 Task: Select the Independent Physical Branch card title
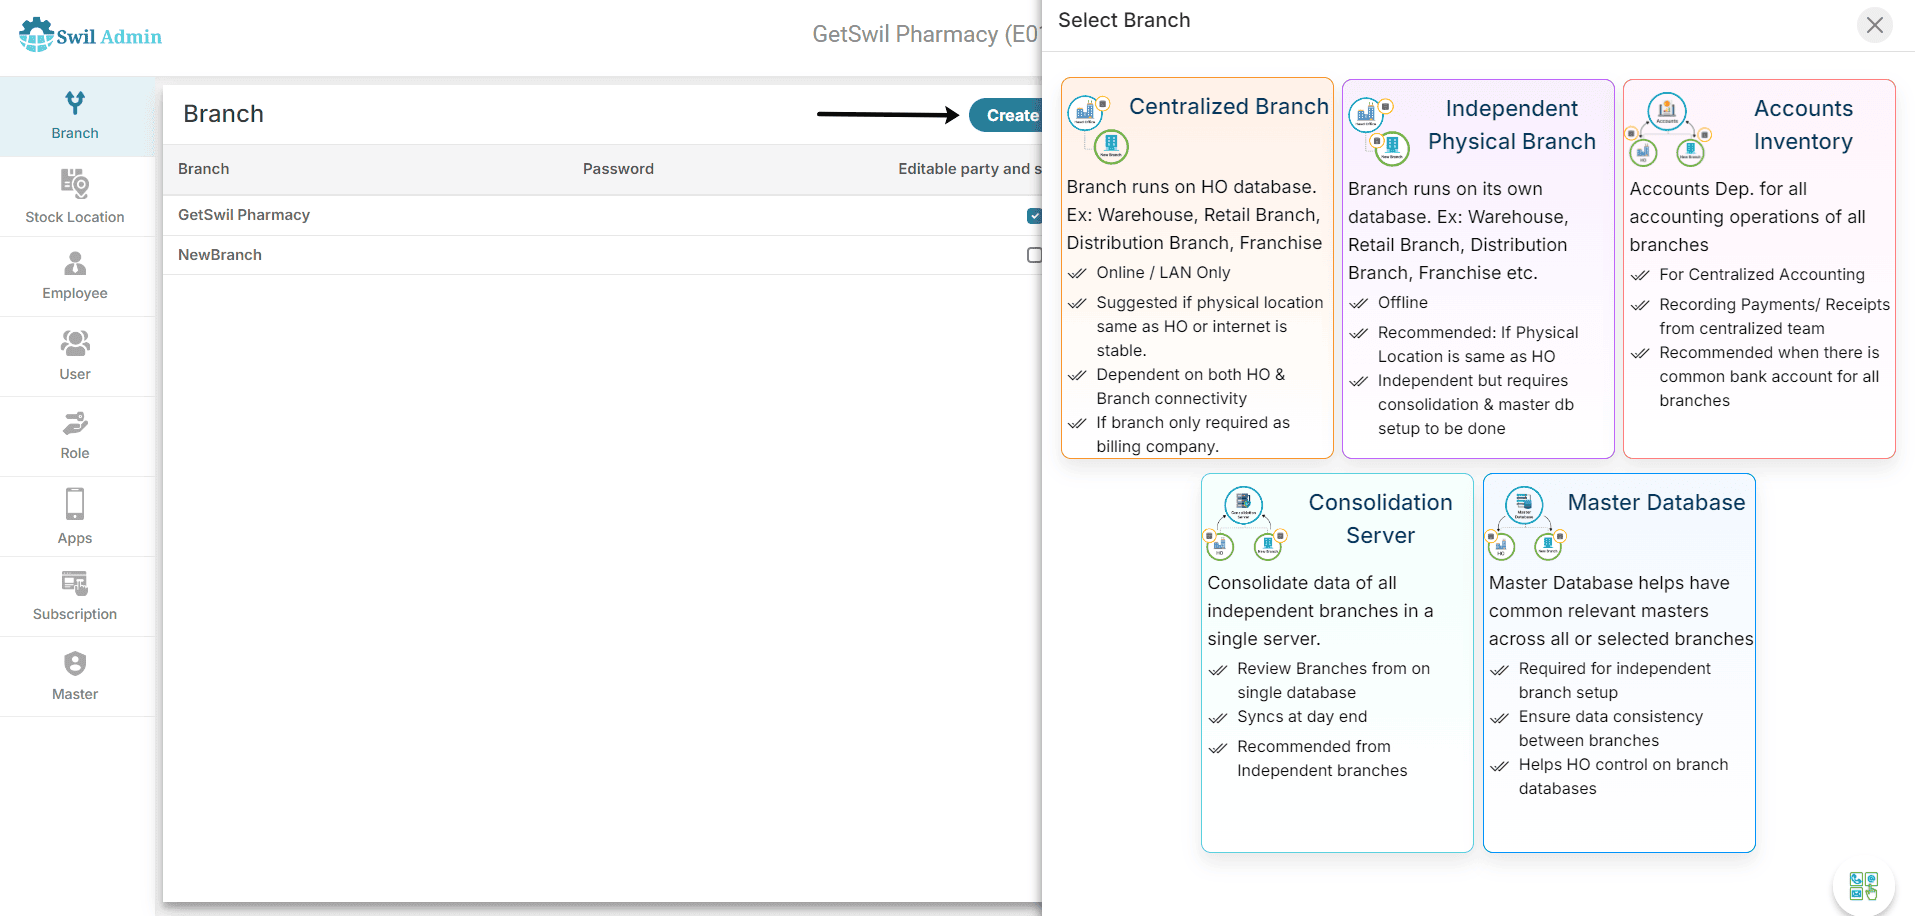(x=1511, y=125)
